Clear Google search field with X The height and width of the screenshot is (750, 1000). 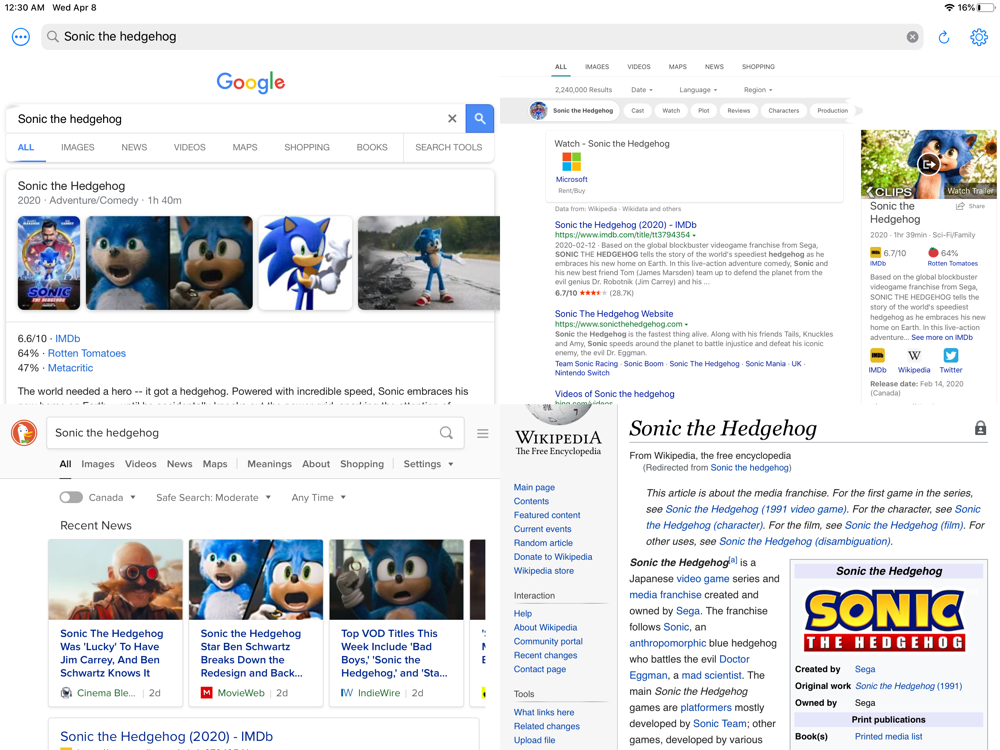pyautogui.click(x=452, y=119)
